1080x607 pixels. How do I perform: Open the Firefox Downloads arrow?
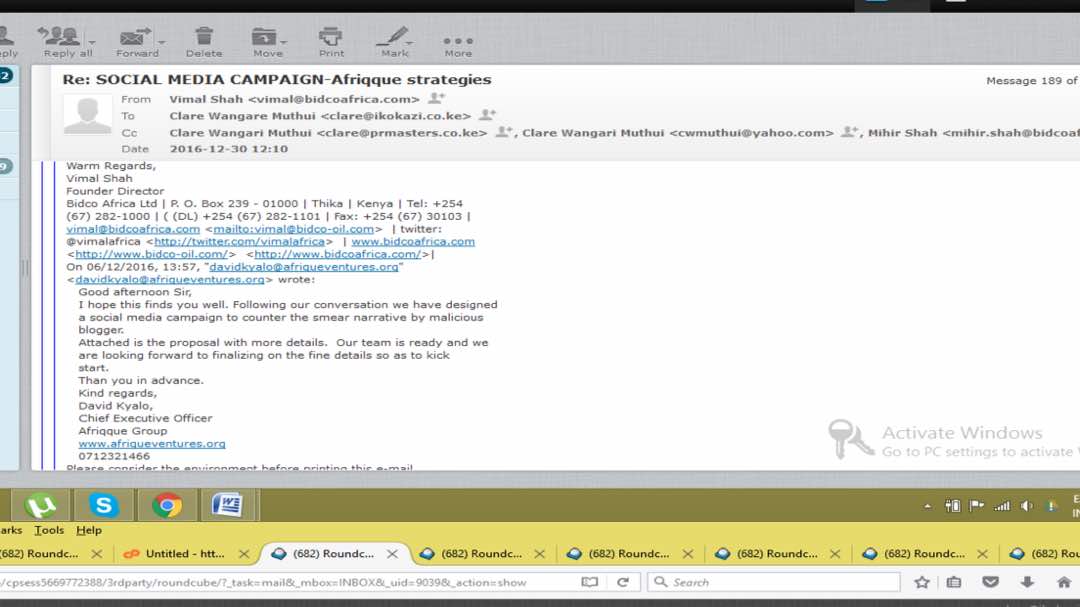click(1027, 582)
